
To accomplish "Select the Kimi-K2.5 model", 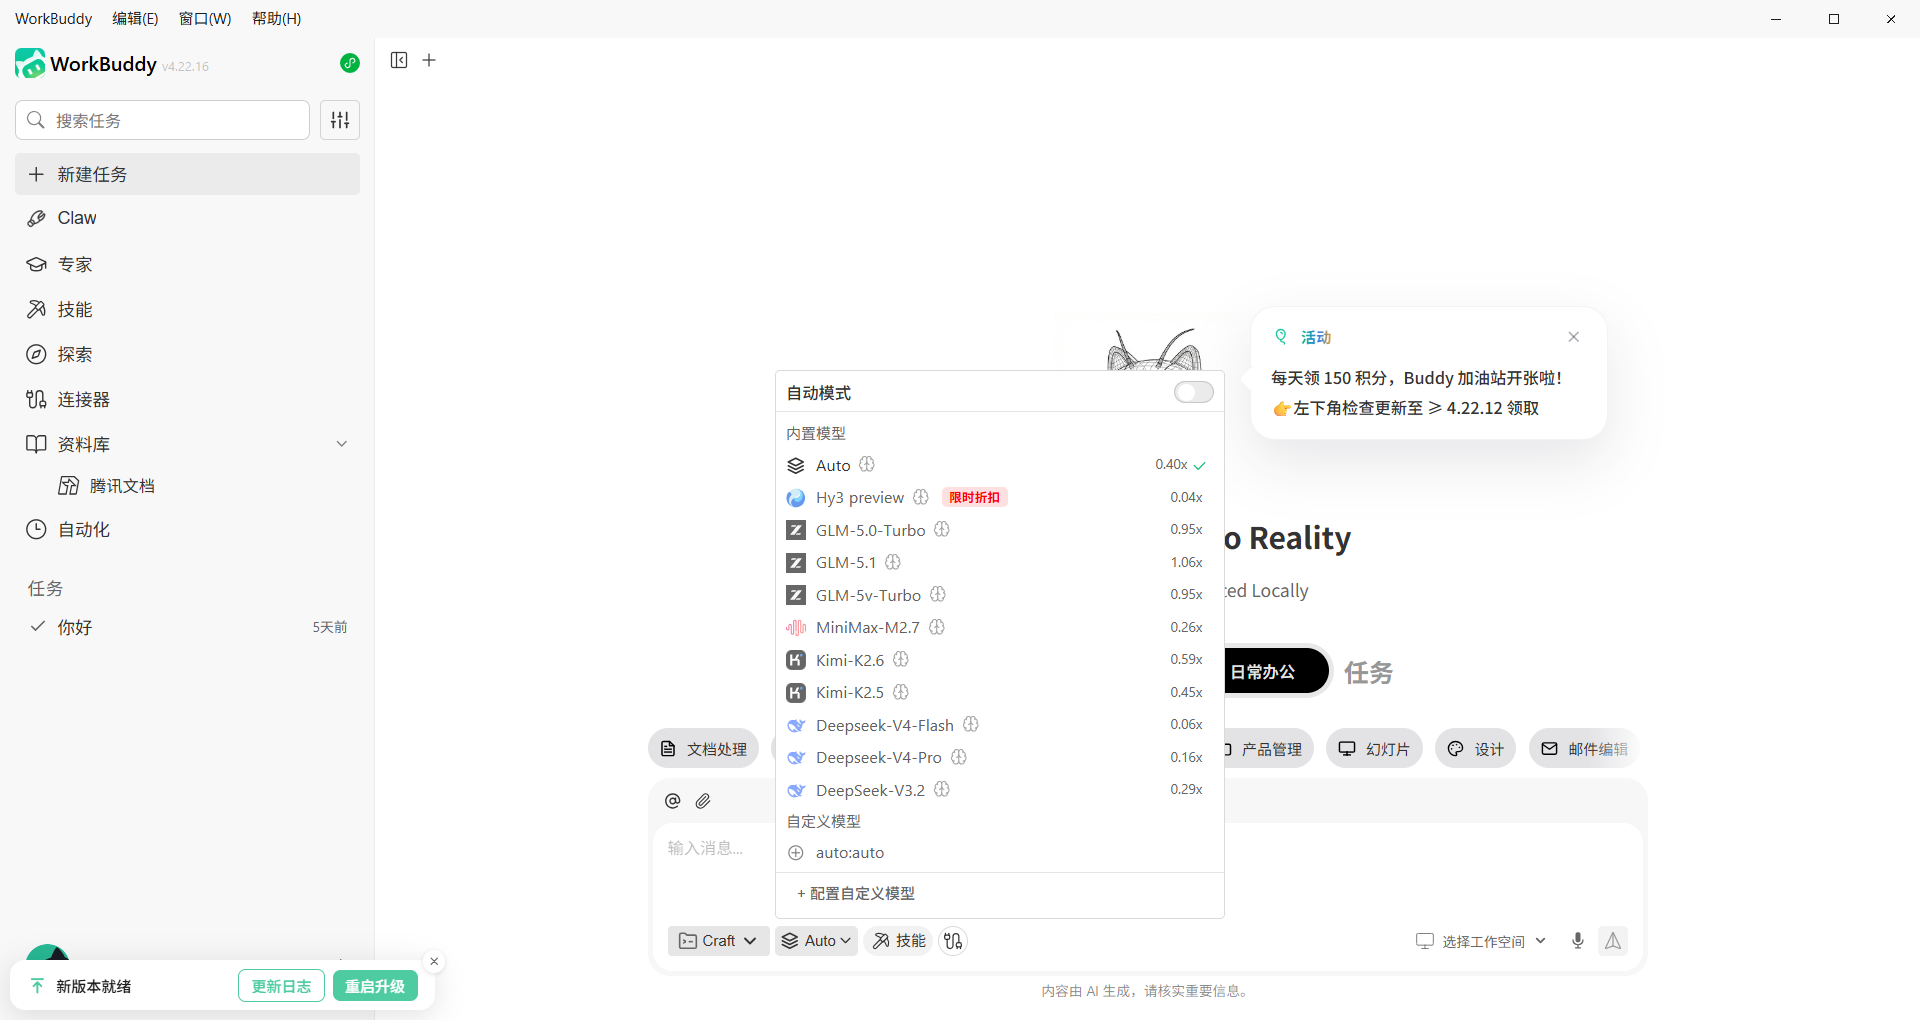I will coord(1000,692).
